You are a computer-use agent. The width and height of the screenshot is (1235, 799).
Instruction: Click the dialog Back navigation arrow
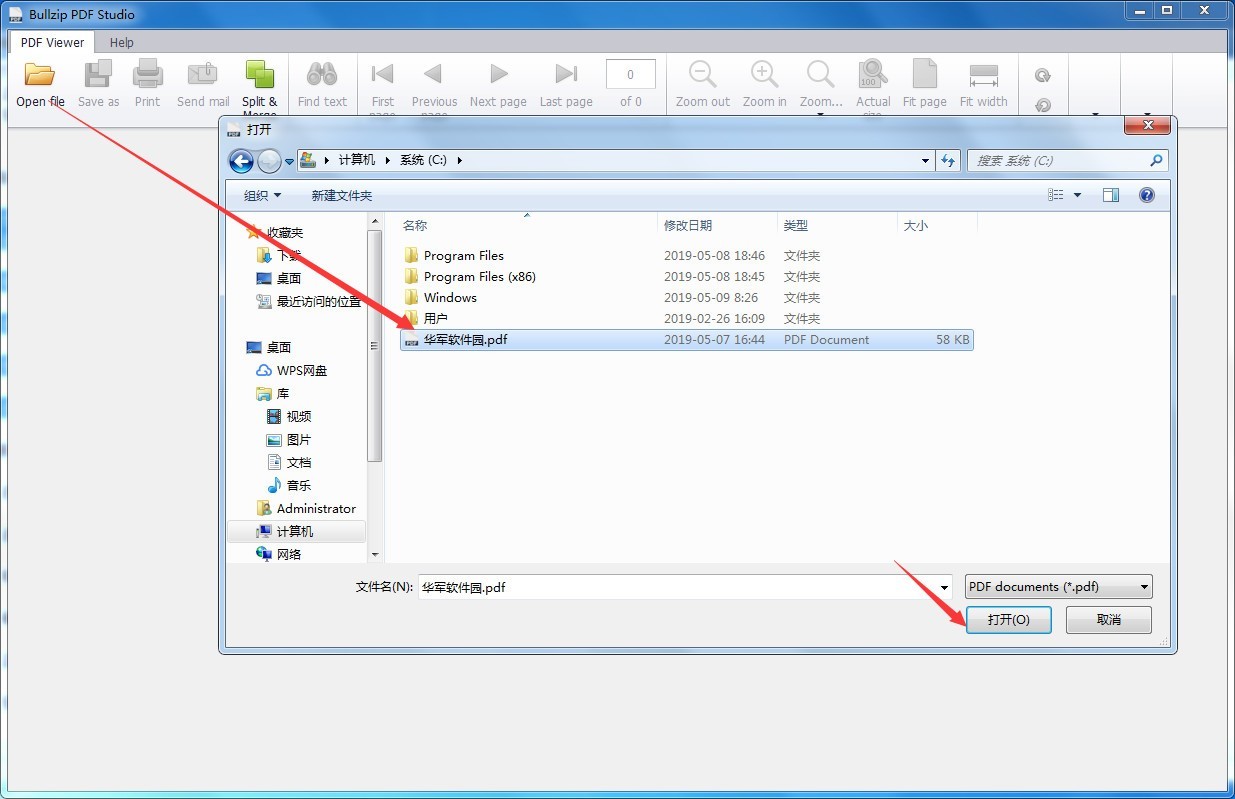click(x=241, y=160)
